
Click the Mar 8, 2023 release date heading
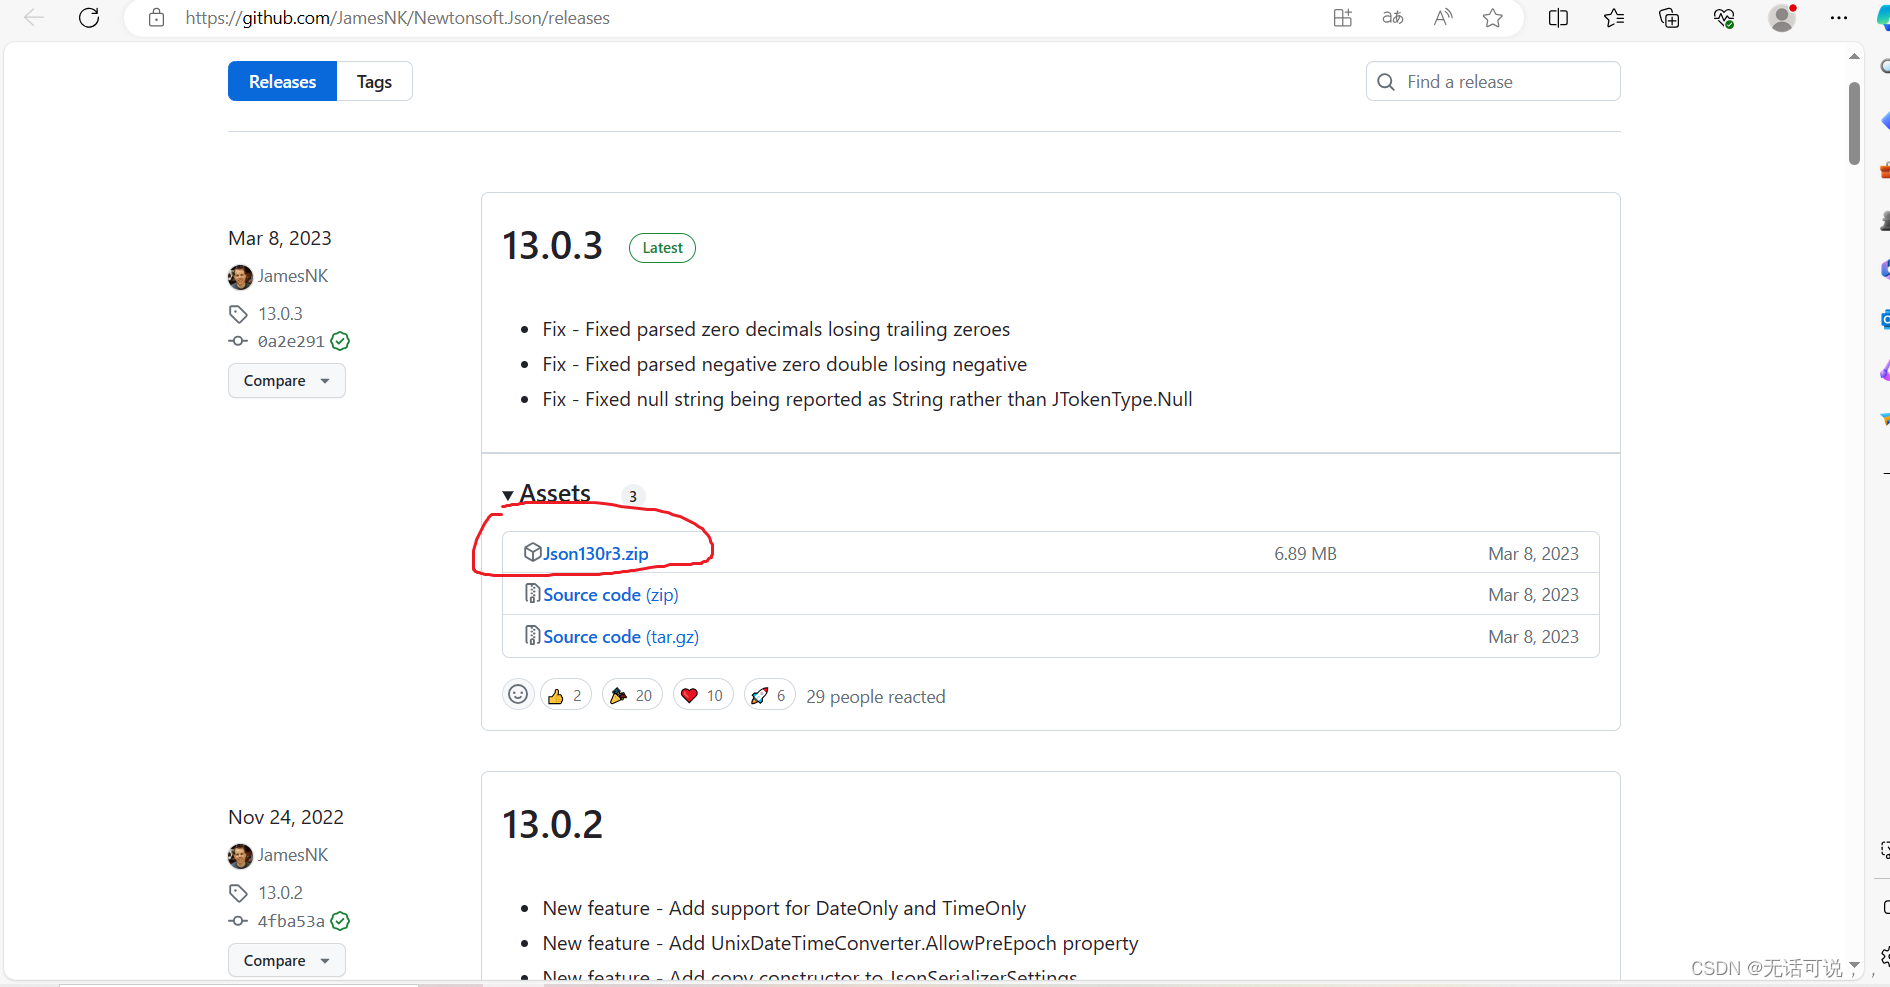(x=280, y=238)
